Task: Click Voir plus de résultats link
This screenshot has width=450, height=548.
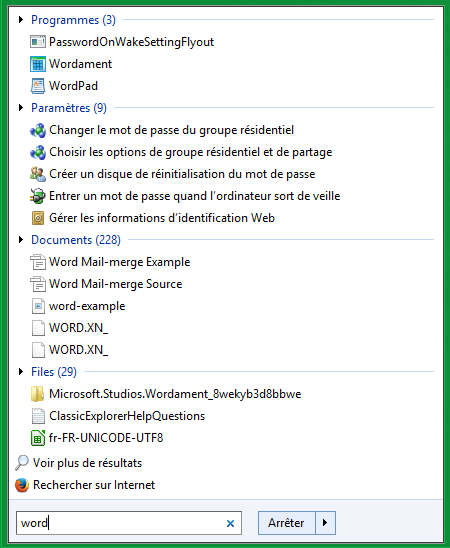Action: 87,463
